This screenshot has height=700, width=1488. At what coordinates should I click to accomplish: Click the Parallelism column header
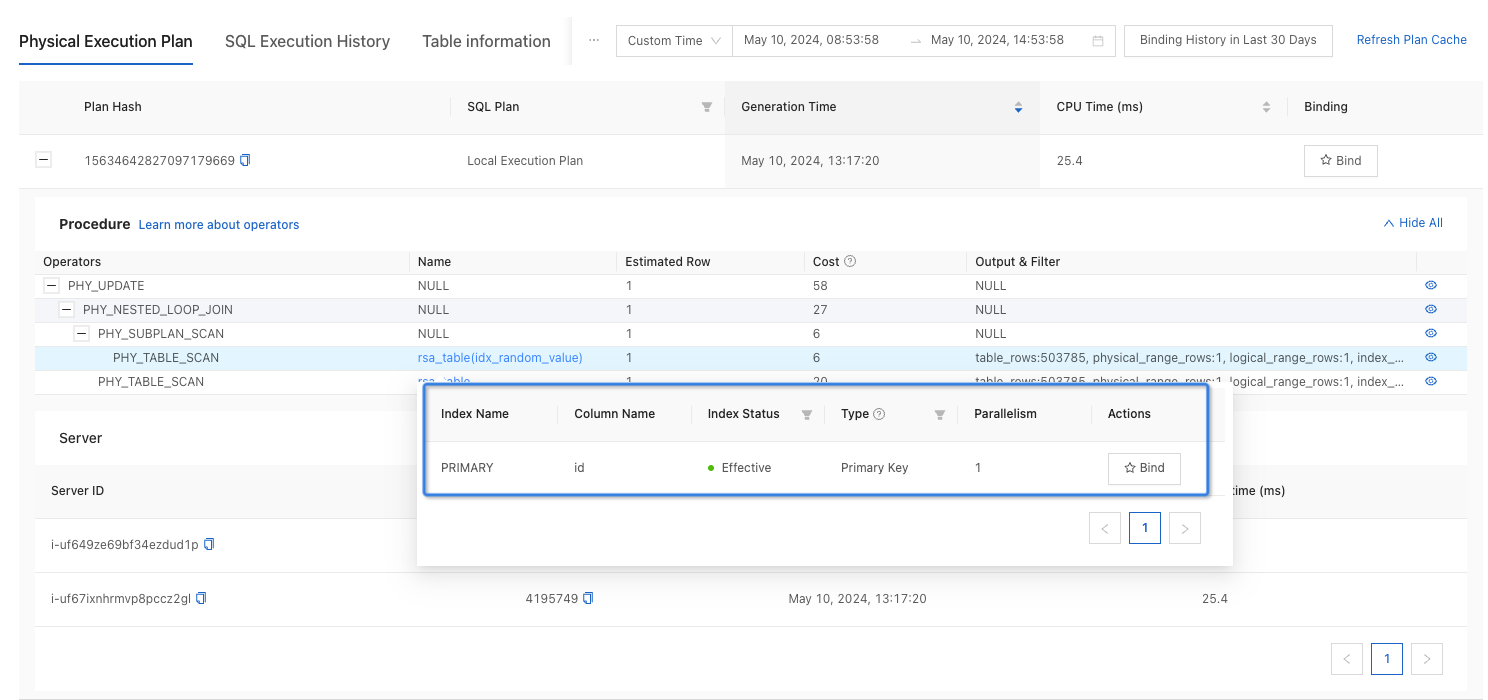click(1006, 414)
